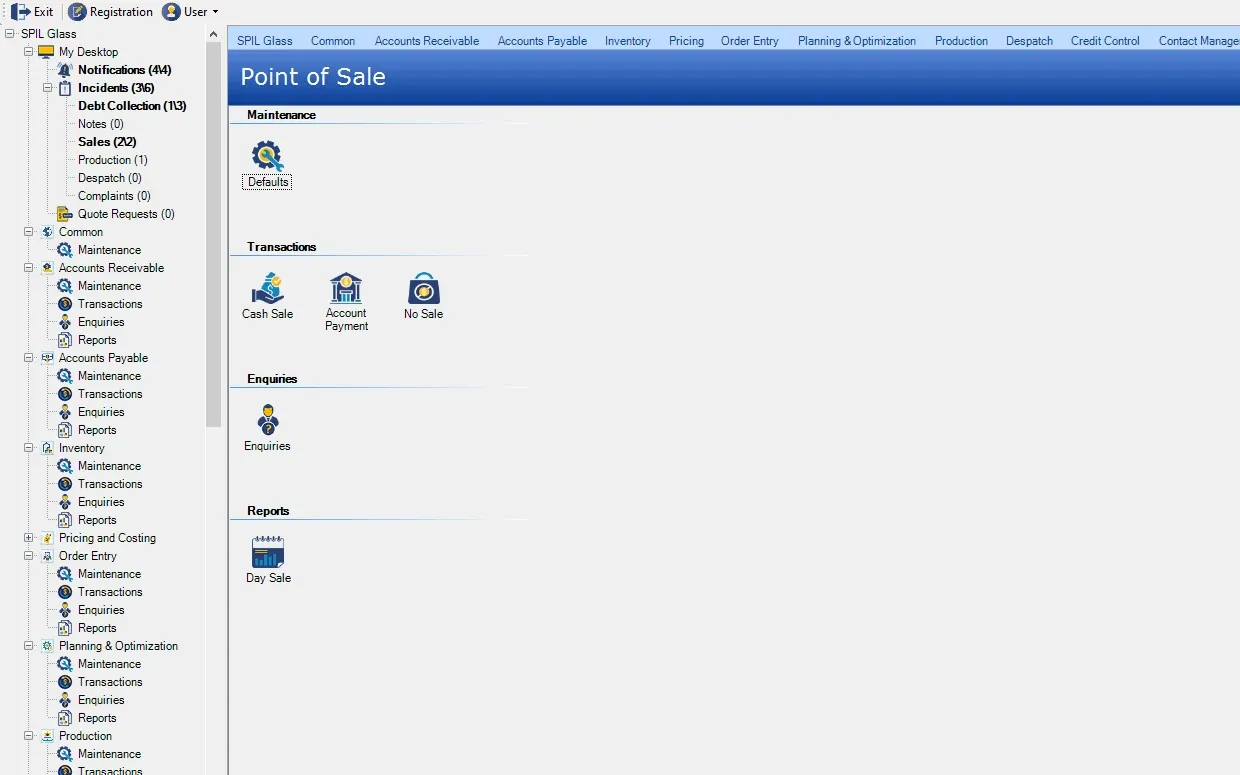The image size is (1240, 775).
Task: Click Enquiries icon under Accounts Receivable
Action: point(65,322)
